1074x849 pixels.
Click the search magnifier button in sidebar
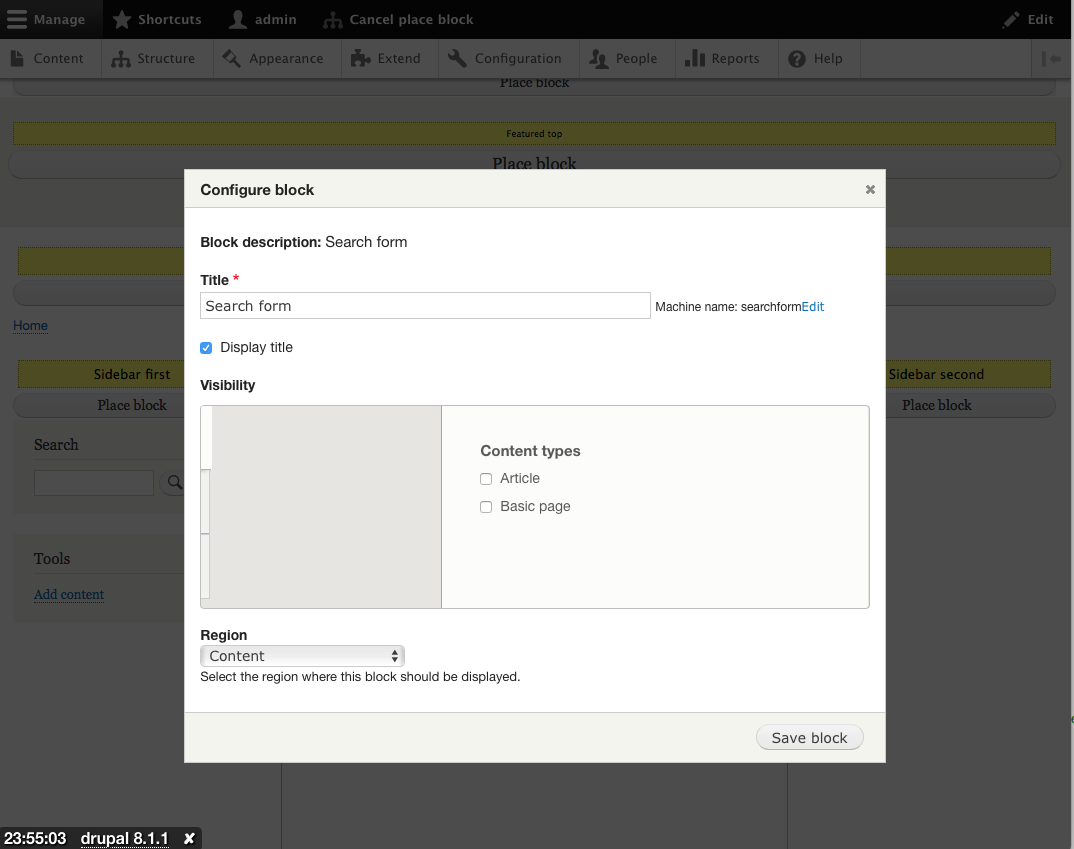pyautogui.click(x=174, y=483)
